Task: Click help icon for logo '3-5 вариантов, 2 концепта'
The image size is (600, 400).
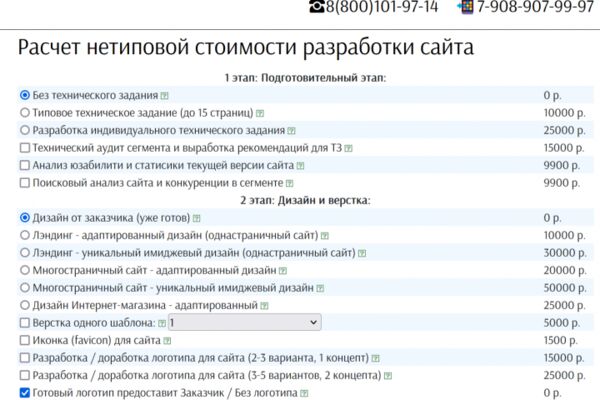Action: coord(388,376)
